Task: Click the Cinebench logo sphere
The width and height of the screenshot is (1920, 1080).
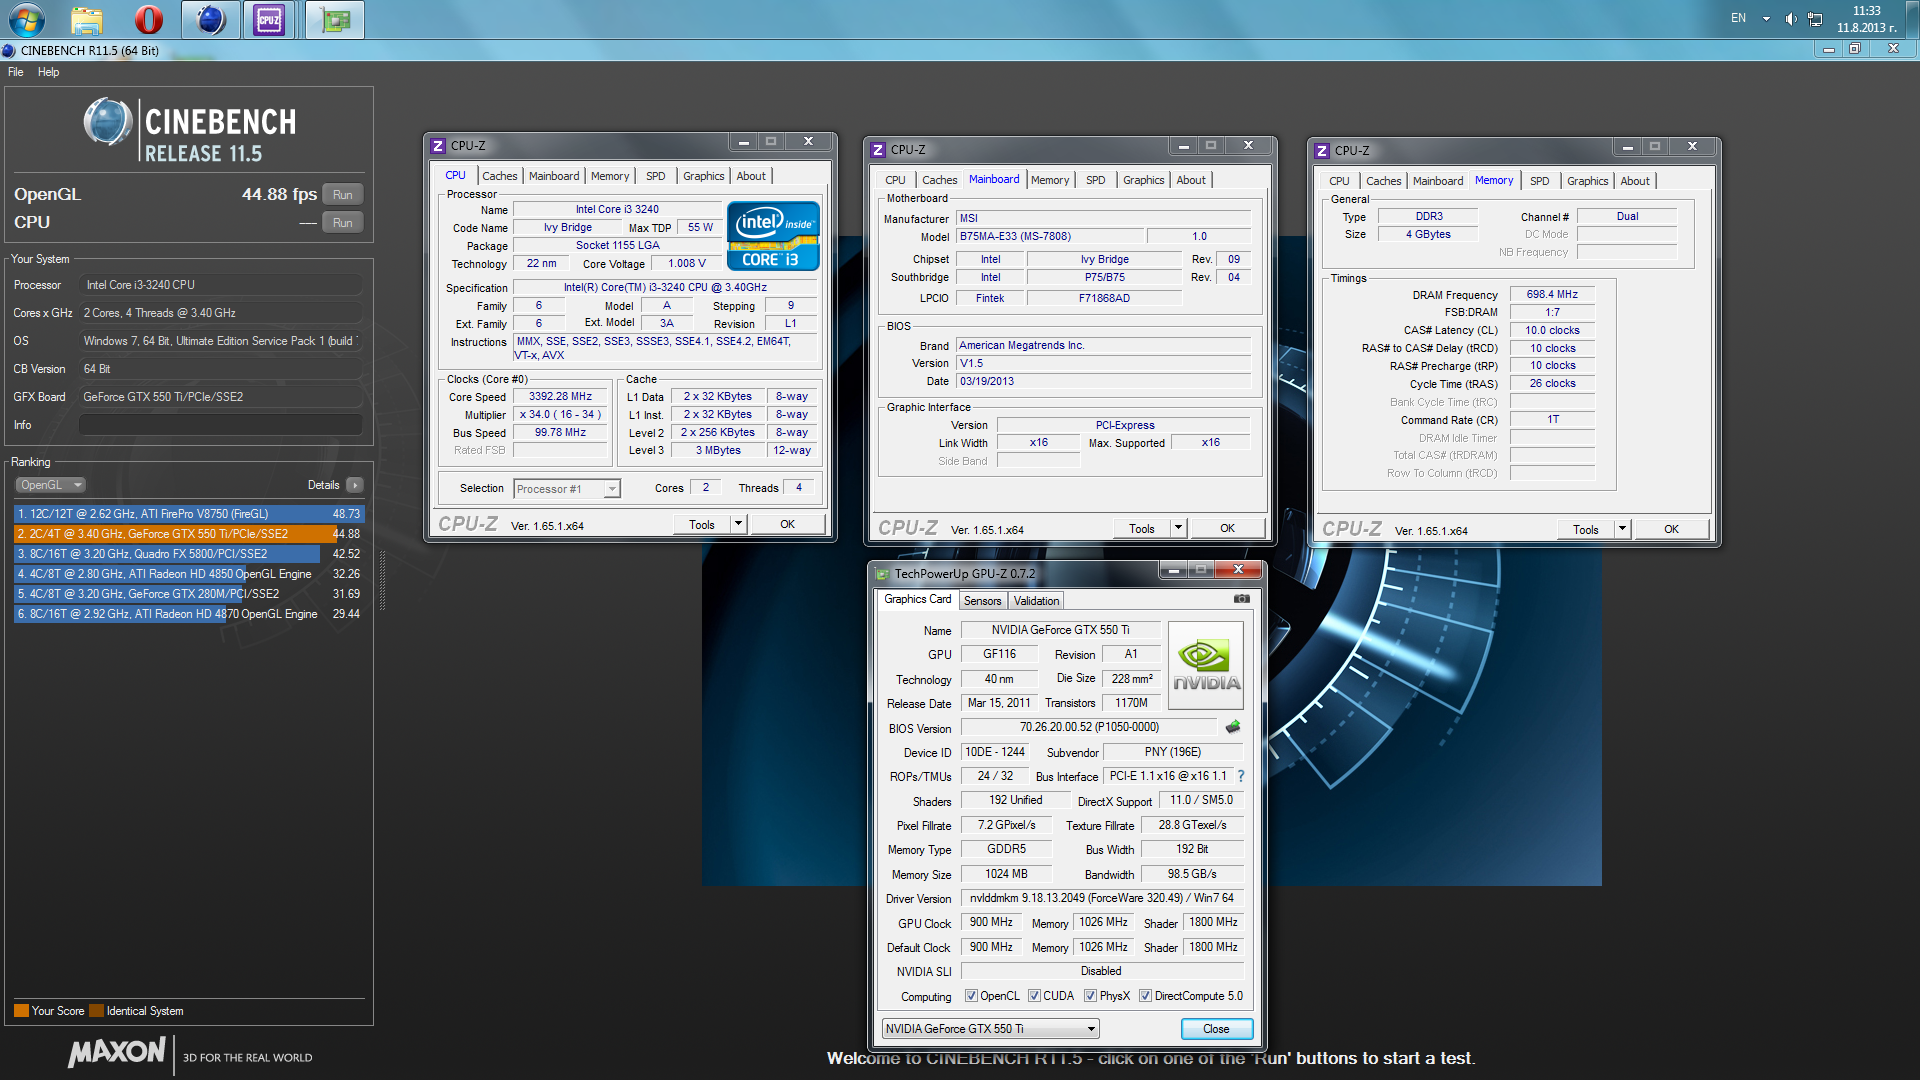Action: tap(108, 122)
